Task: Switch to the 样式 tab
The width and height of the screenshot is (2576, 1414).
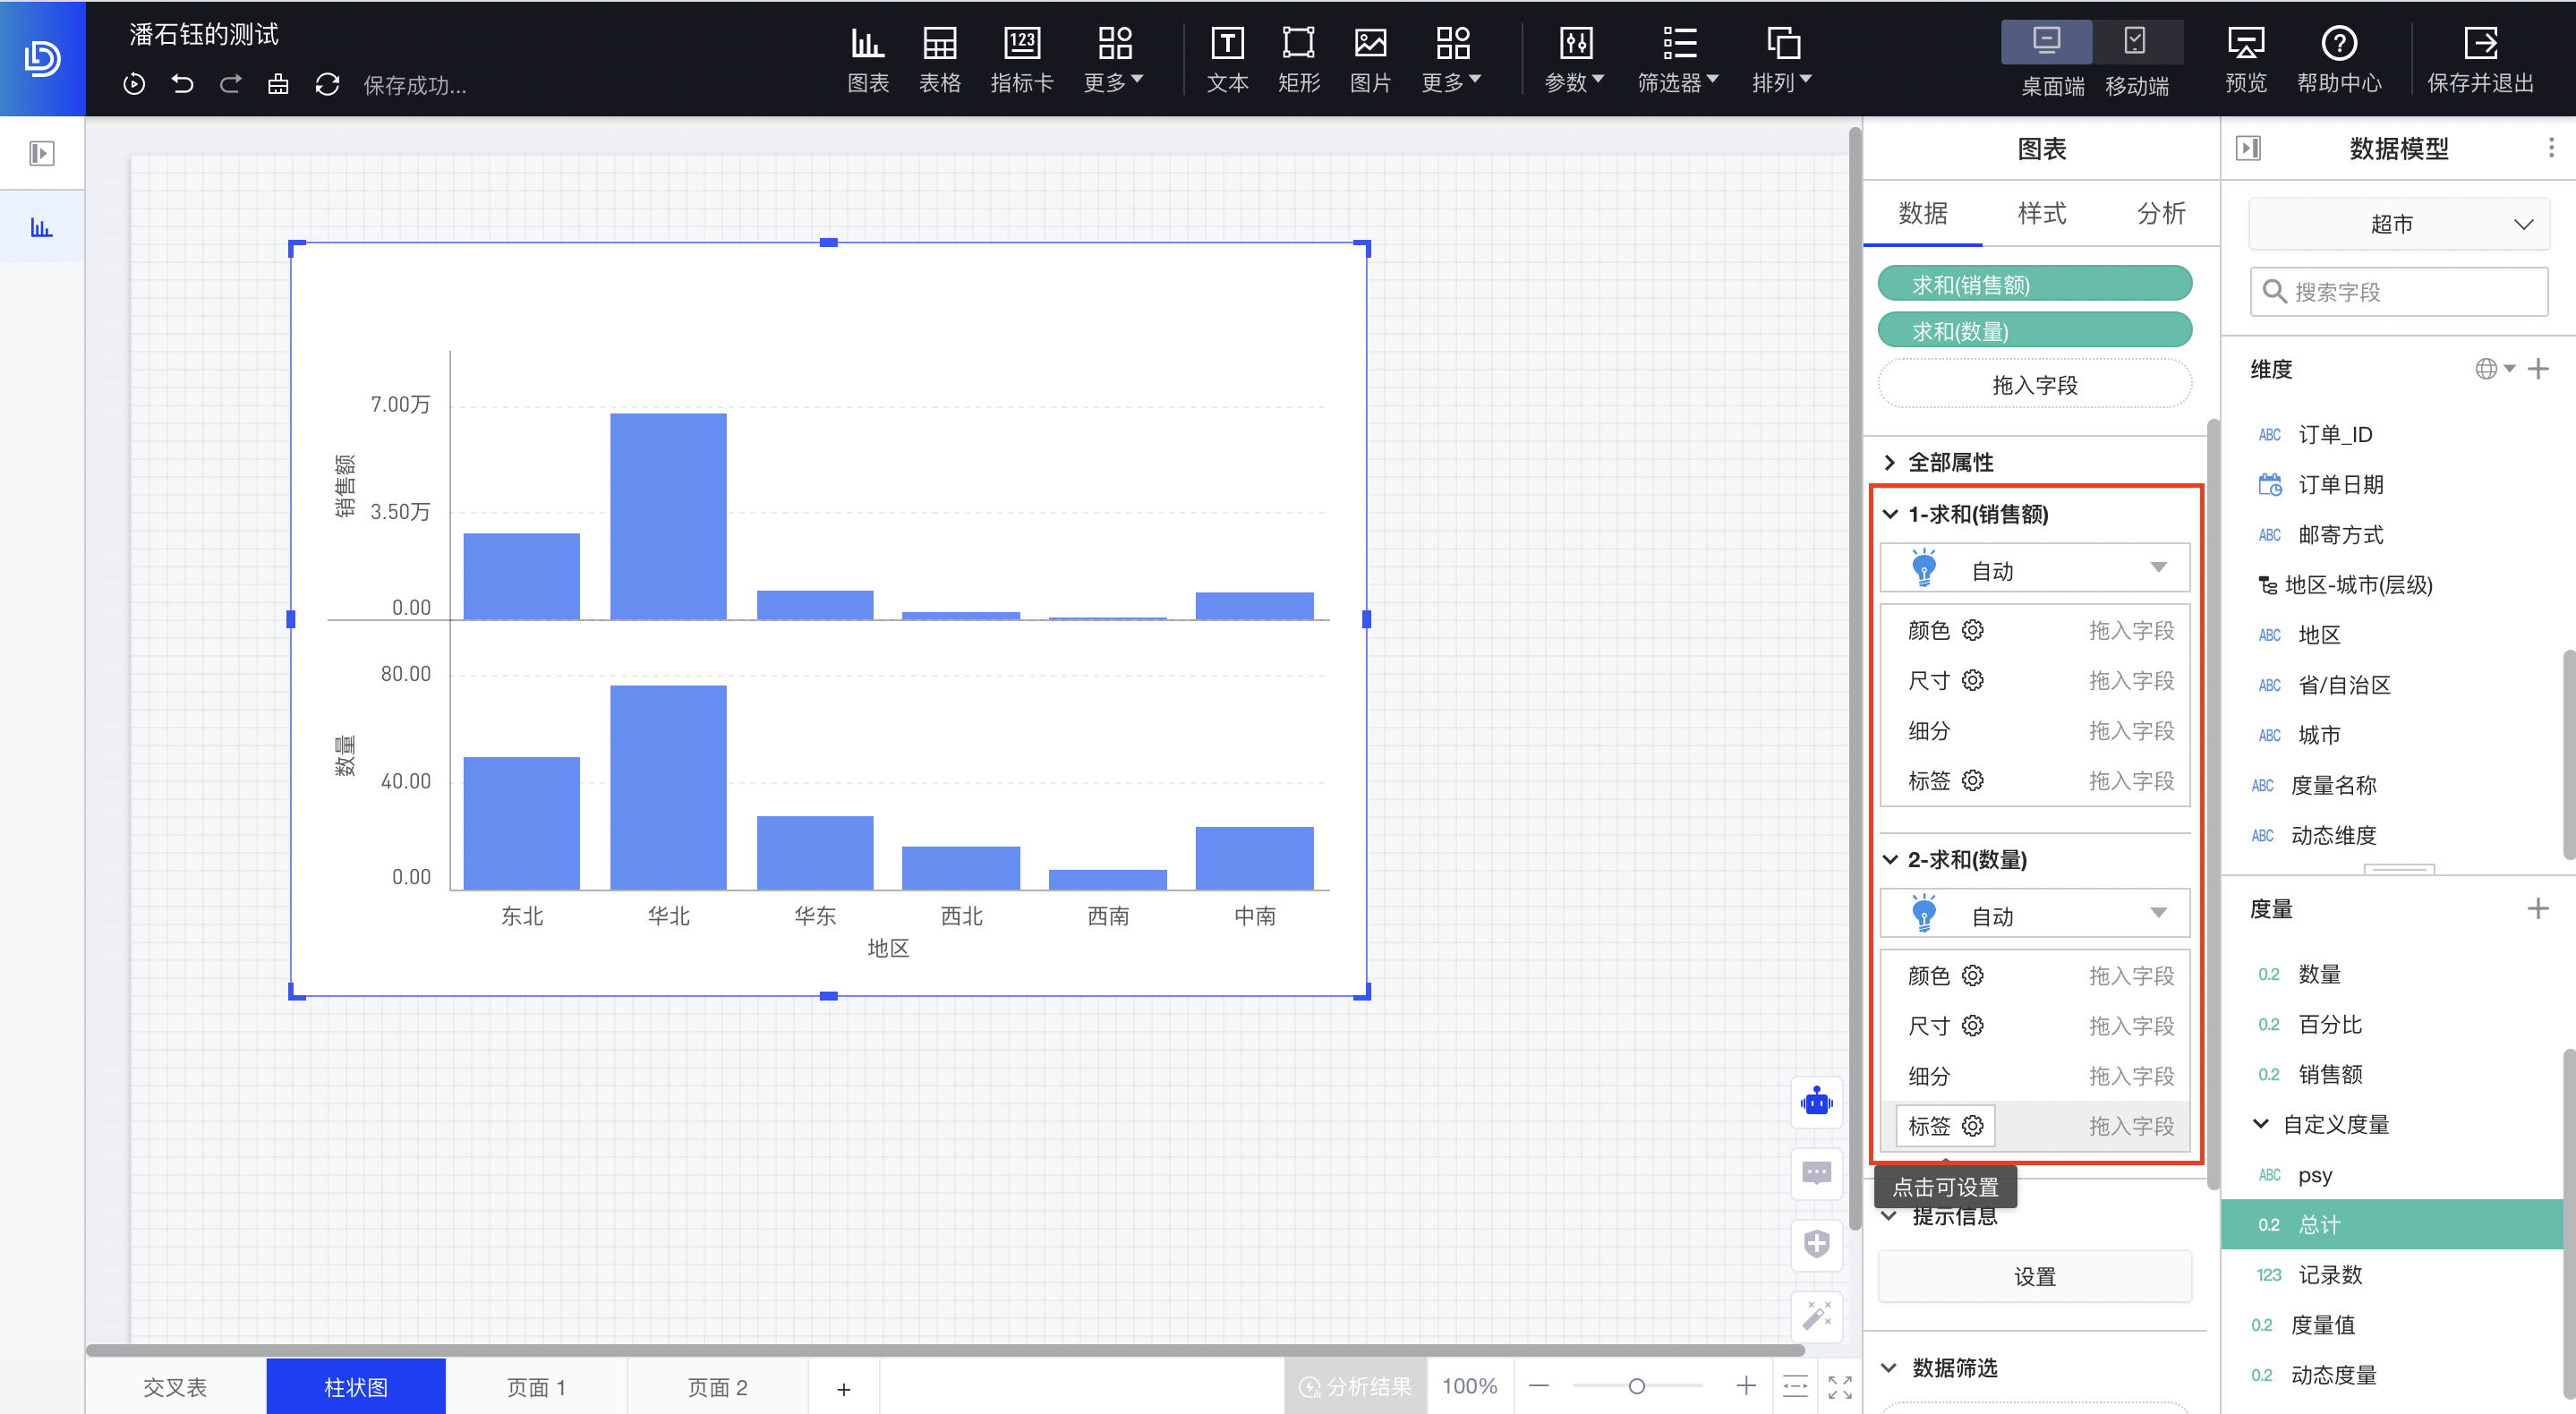Action: coord(2041,213)
